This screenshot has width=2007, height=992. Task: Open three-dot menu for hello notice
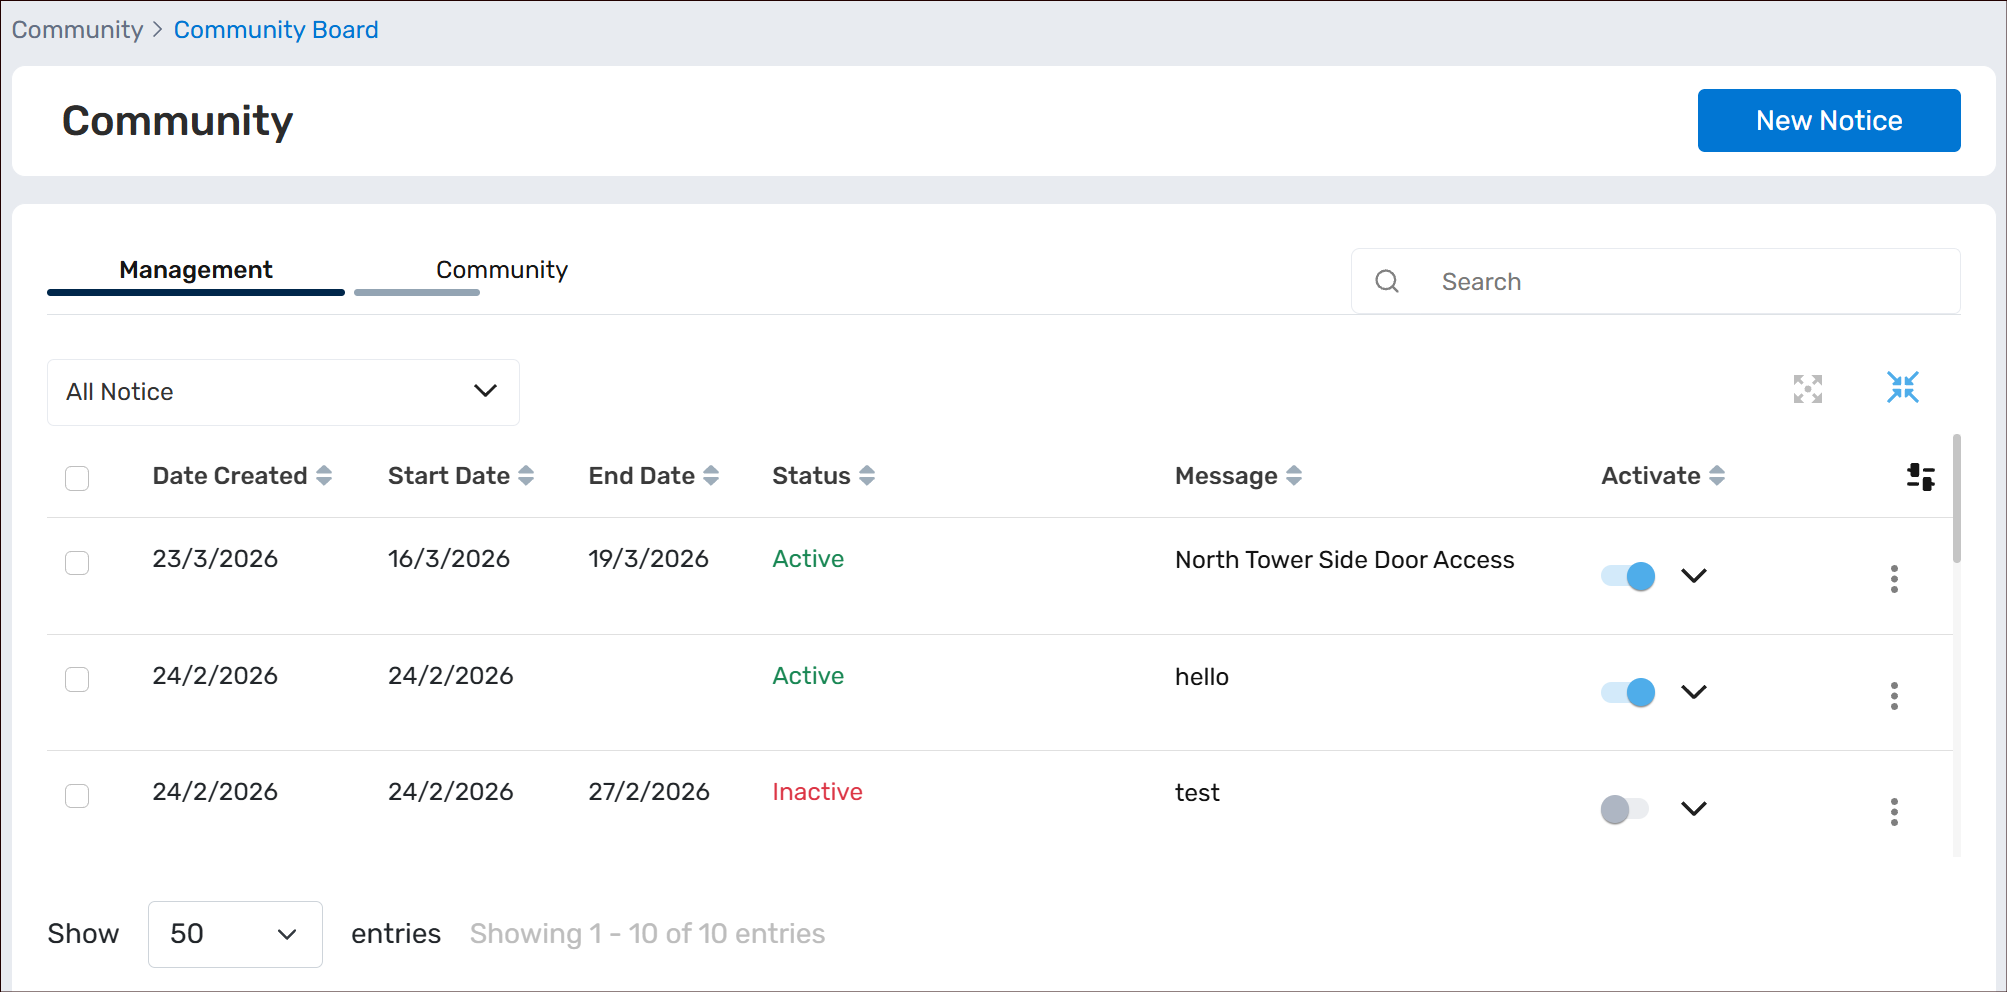[1893, 695]
